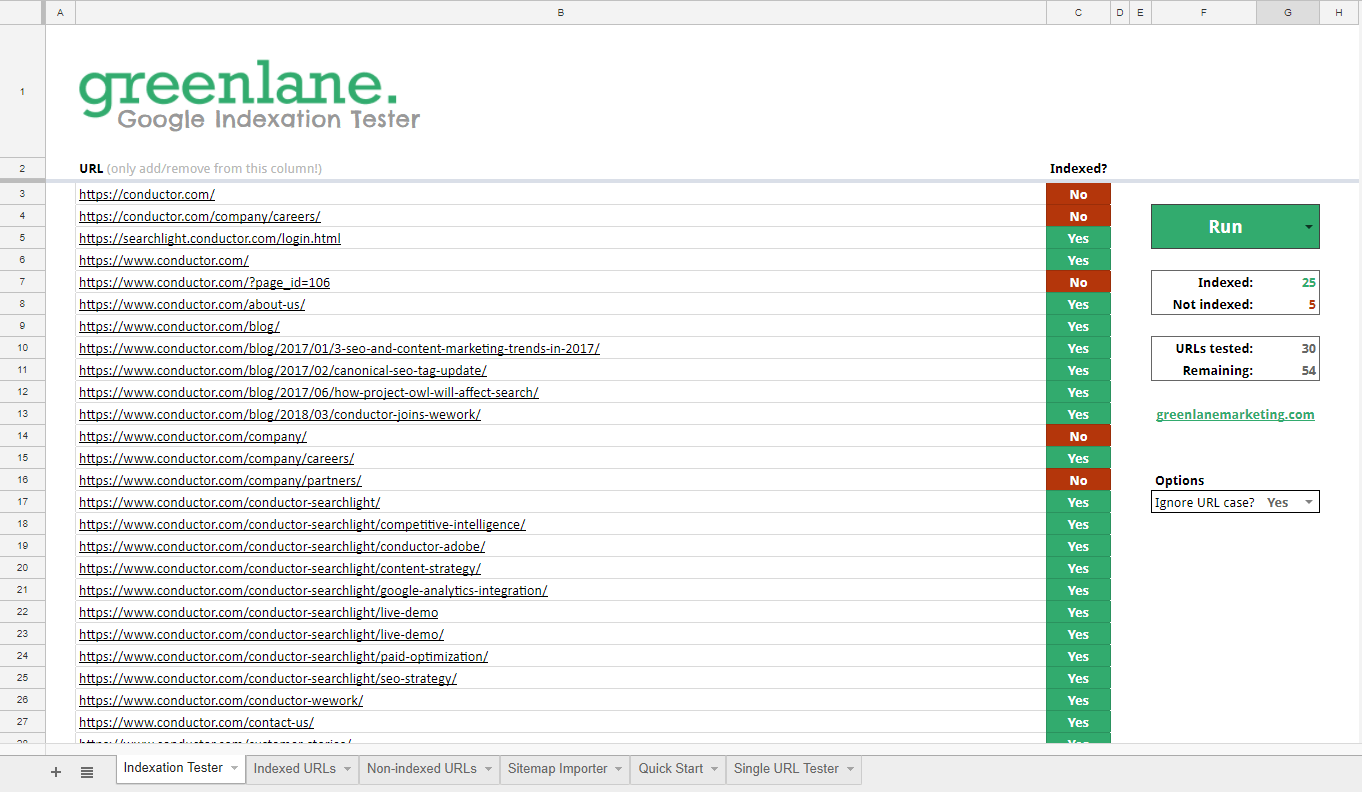This screenshot has width=1362, height=792.
Task: Open the seo-strategy URL link
Action: tap(268, 678)
